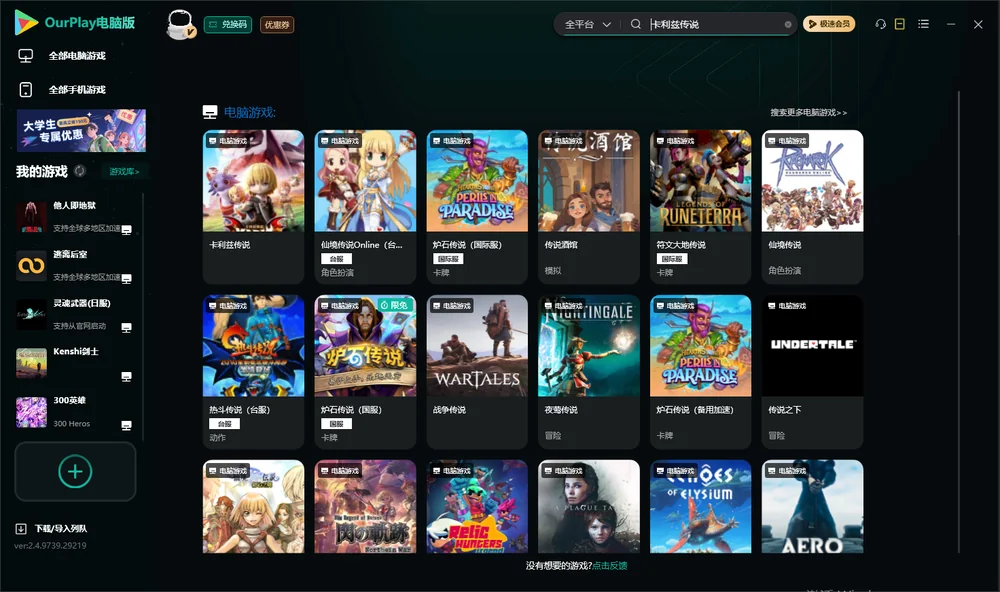Click the 电脑游戏: section heading
Screen dimensions: 1000x592
click(249, 113)
